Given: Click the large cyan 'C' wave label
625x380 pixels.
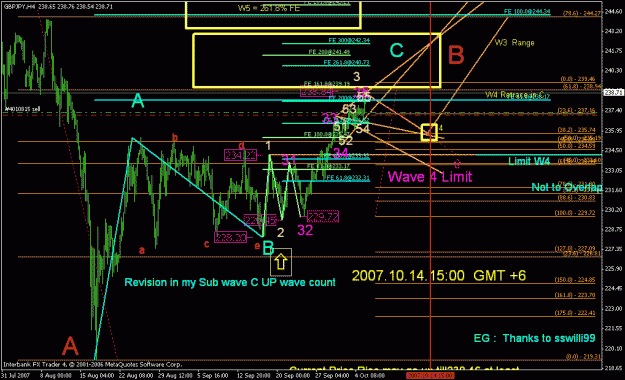Looking at the screenshot, I should (396, 51).
